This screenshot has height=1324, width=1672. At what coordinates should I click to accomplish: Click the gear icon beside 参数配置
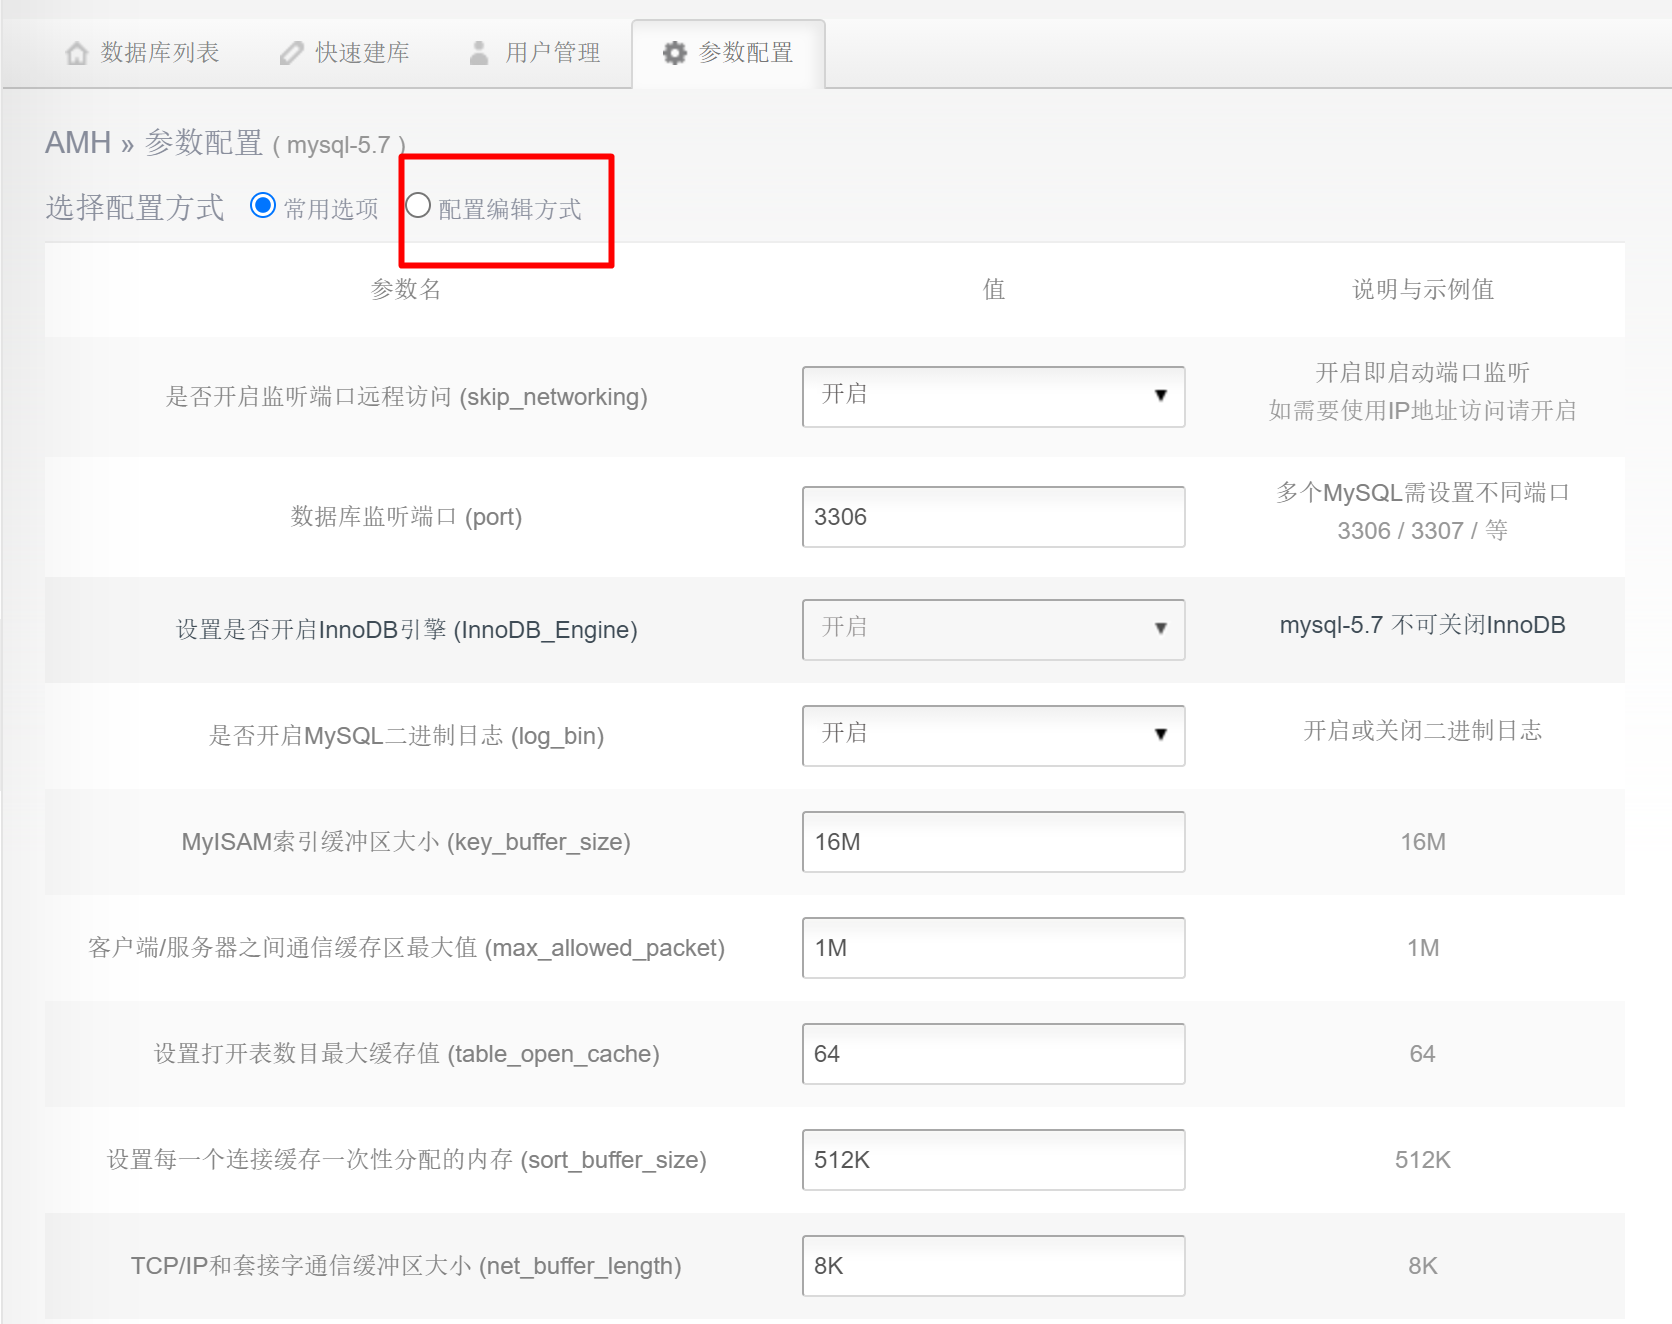[x=675, y=53]
